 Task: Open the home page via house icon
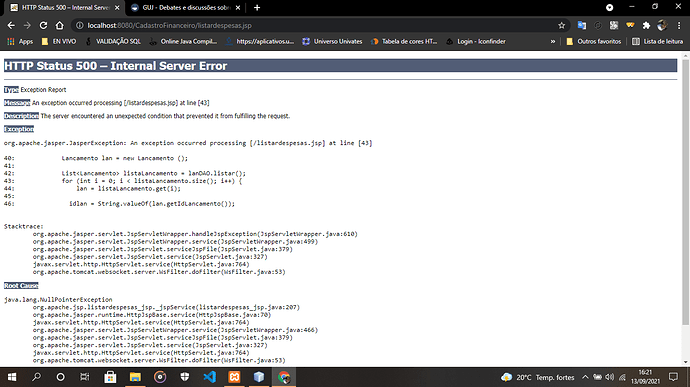point(59,26)
